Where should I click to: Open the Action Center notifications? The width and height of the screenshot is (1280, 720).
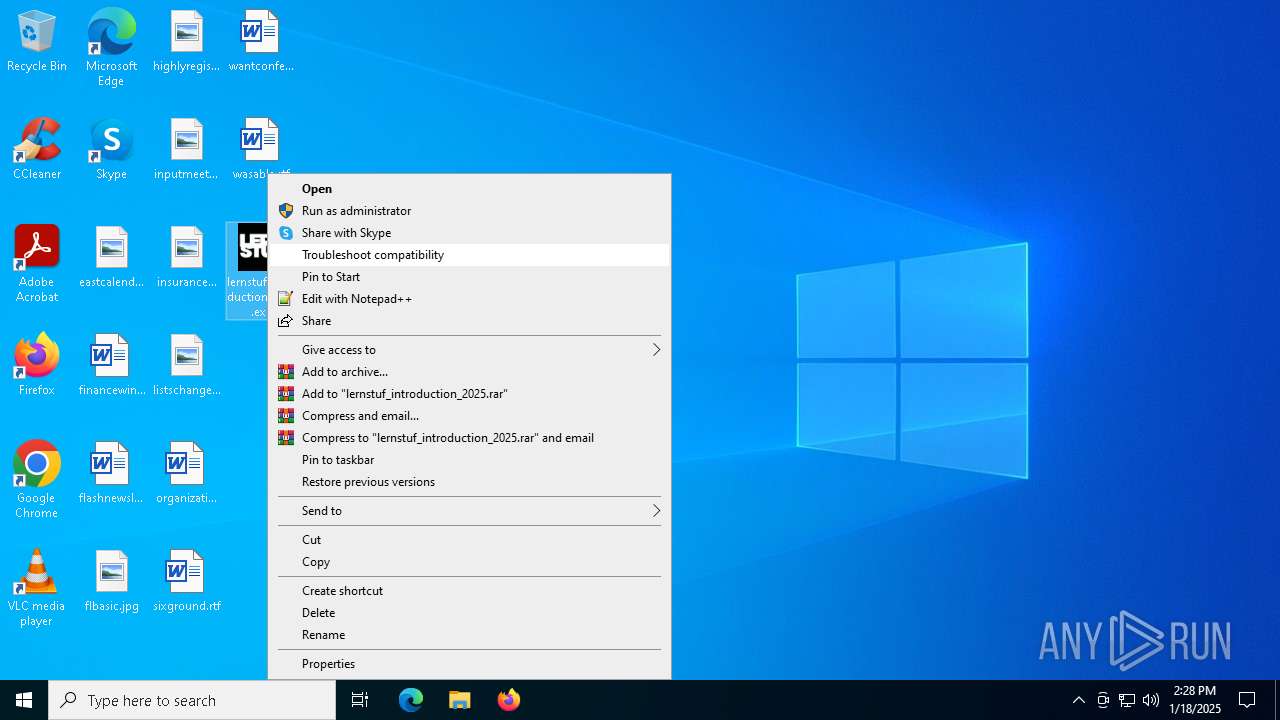[x=1247, y=700]
